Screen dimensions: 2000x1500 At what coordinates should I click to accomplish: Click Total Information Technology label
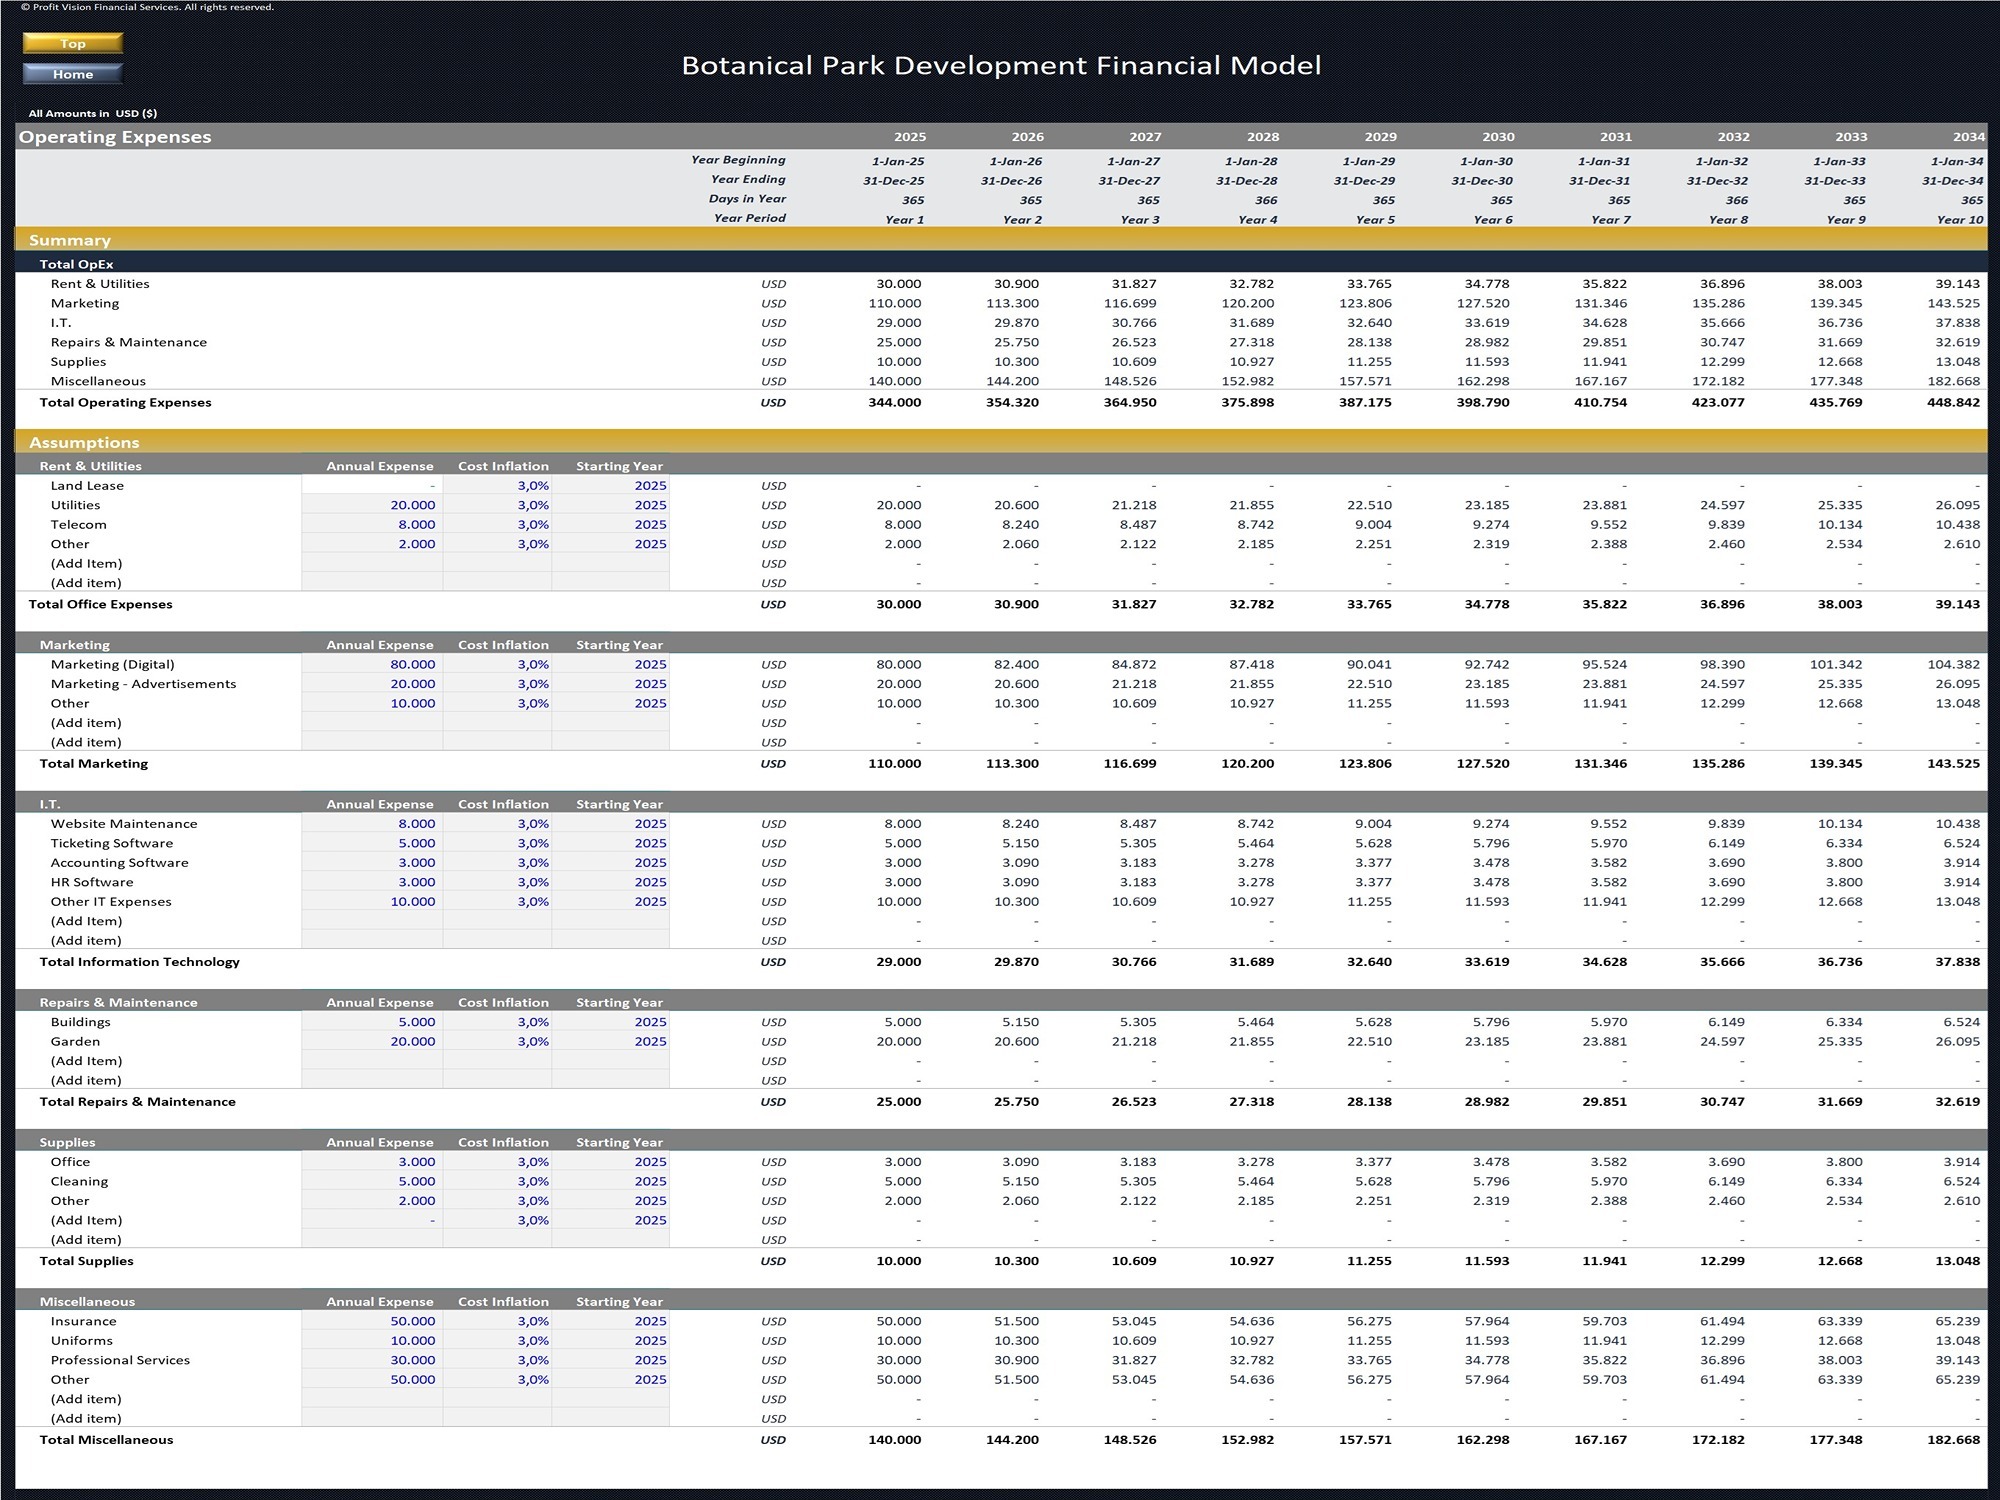pos(139,962)
